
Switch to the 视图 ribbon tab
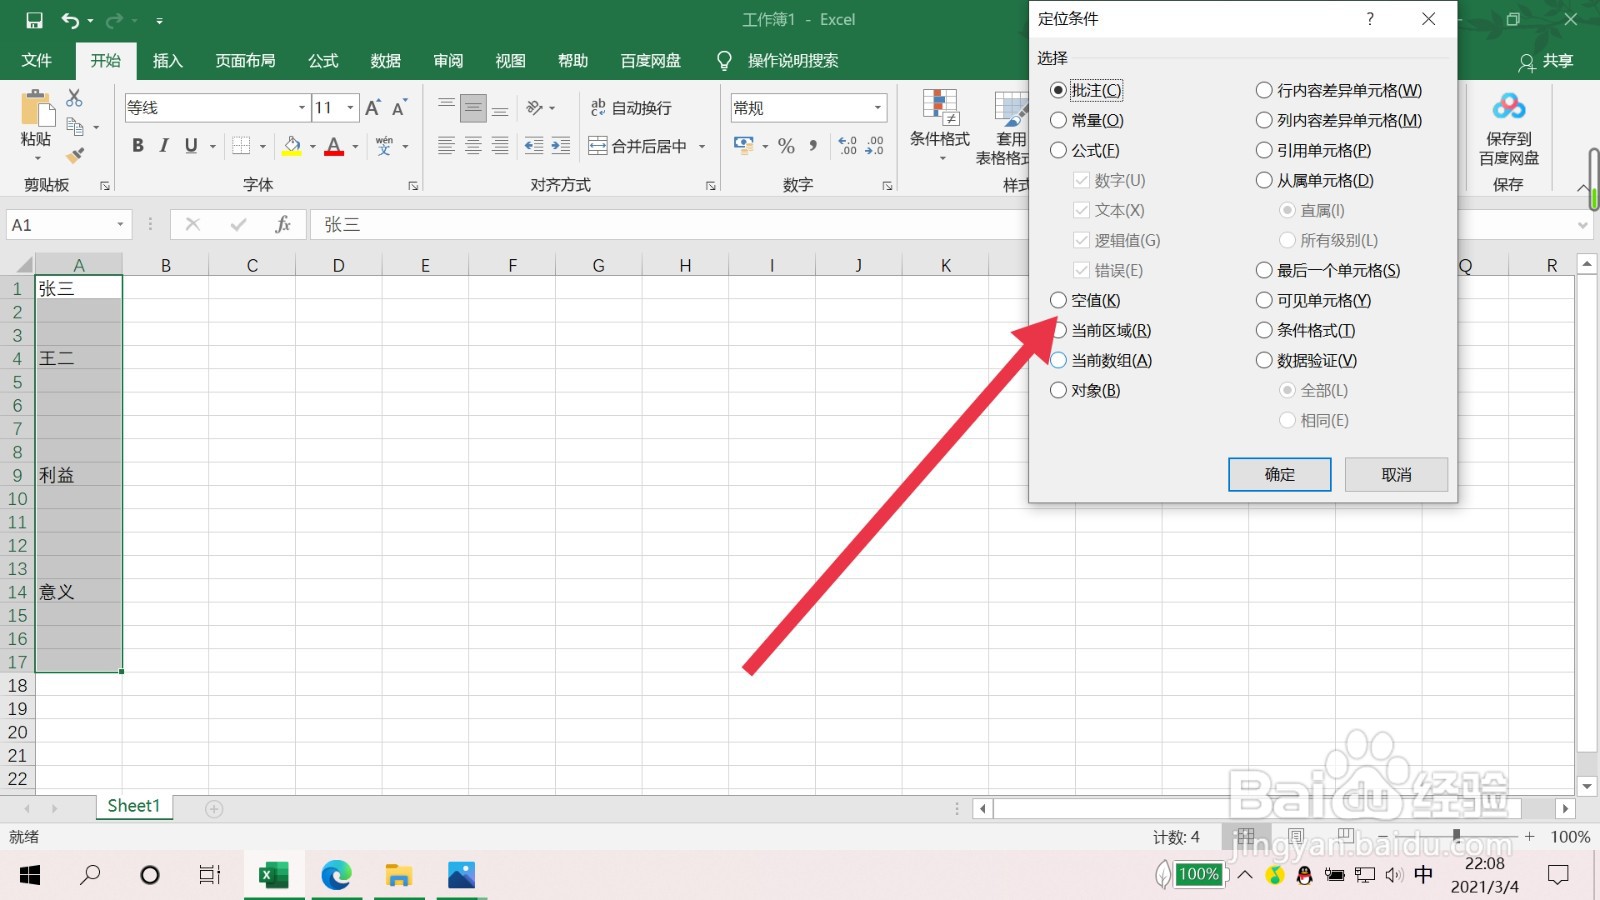tap(510, 61)
